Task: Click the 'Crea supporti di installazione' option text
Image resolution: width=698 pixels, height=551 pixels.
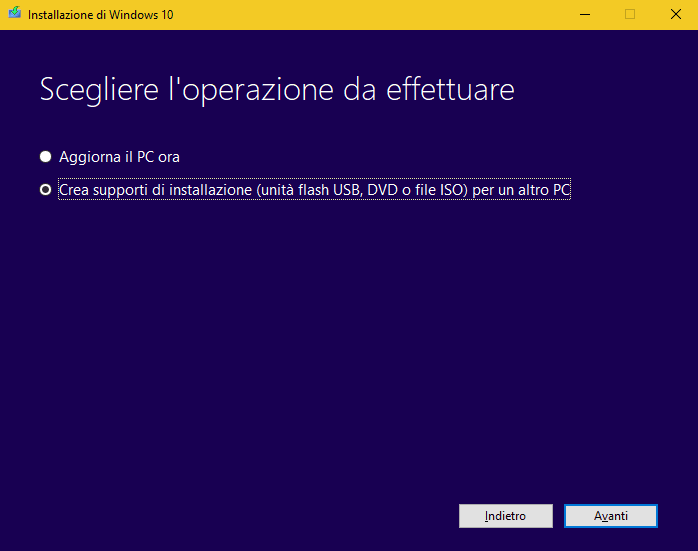Action: pyautogui.click(x=314, y=189)
